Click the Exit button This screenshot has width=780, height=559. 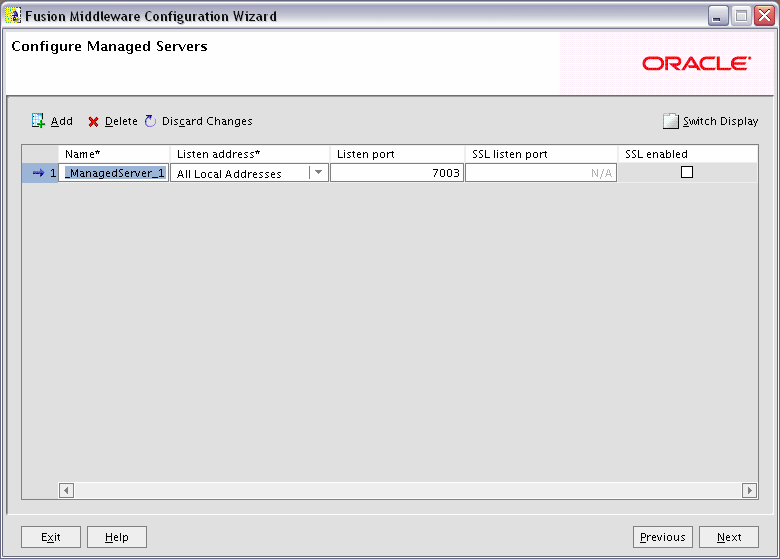click(x=51, y=537)
